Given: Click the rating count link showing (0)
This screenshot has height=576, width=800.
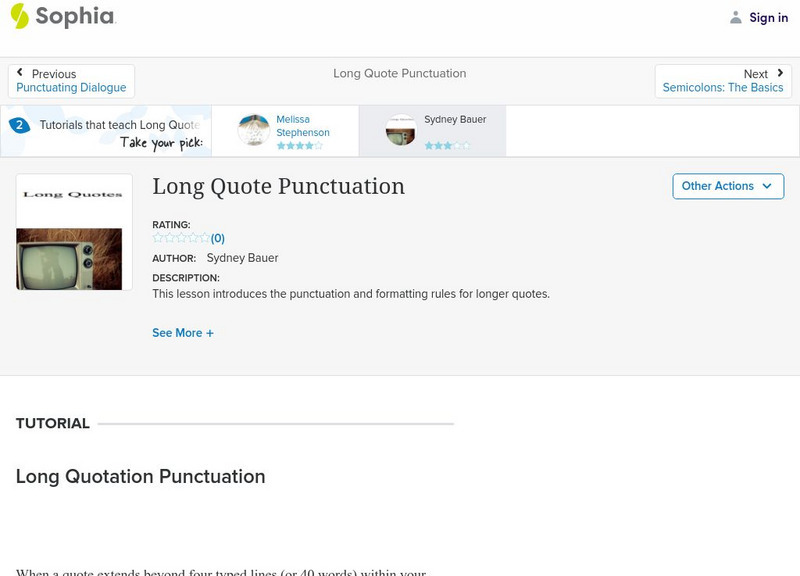Looking at the screenshot, I should (218, 237).
